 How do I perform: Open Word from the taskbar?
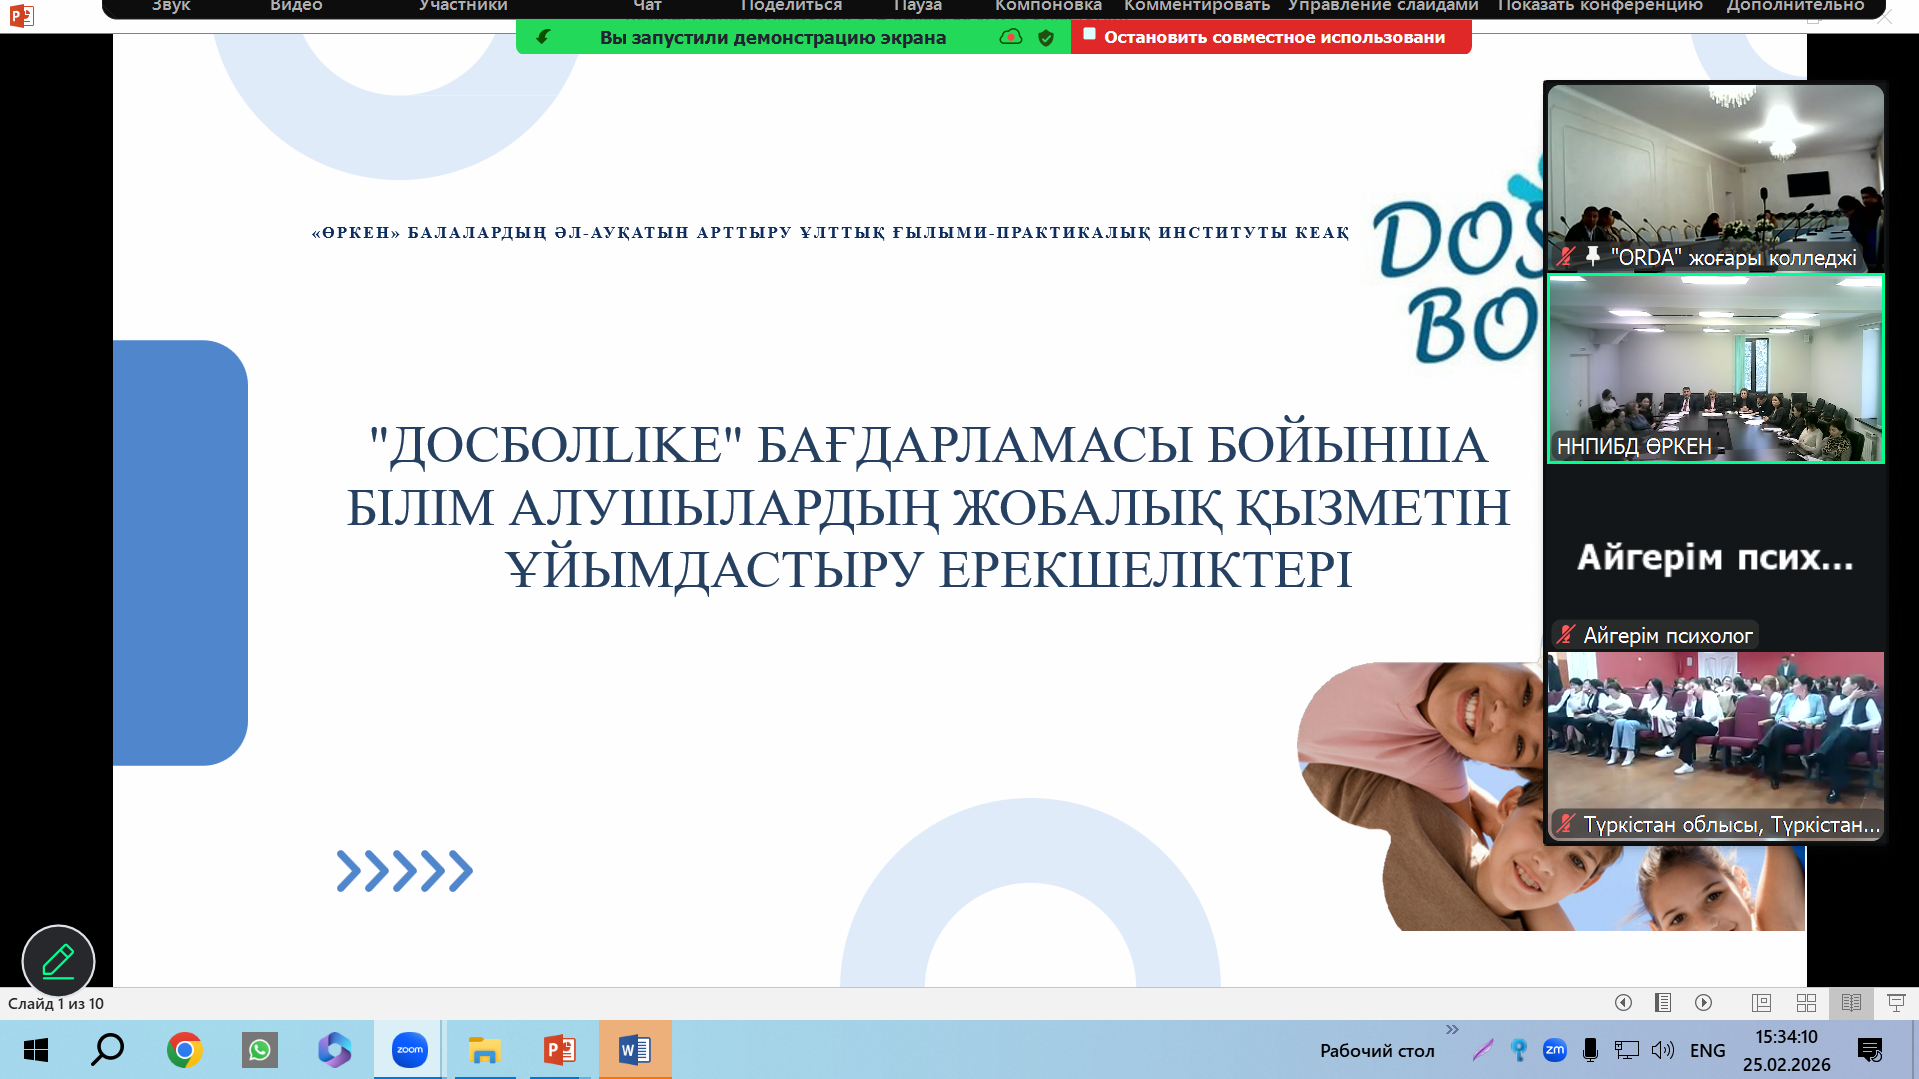(x=635, y=1050)
